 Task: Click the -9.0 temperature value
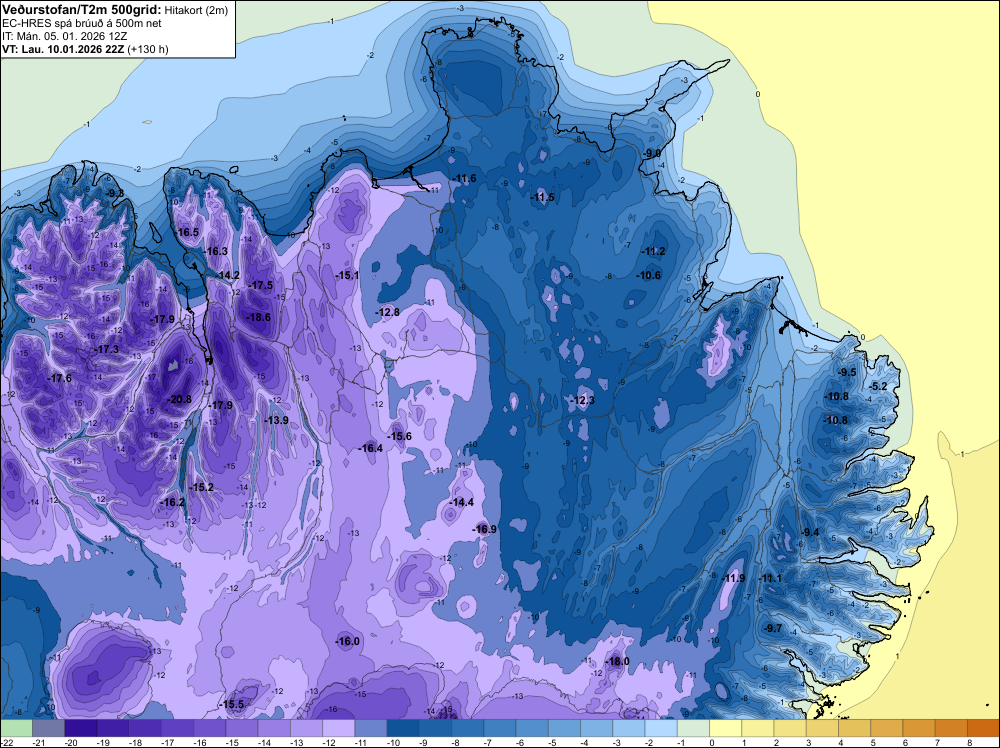[x=651, y=154]
